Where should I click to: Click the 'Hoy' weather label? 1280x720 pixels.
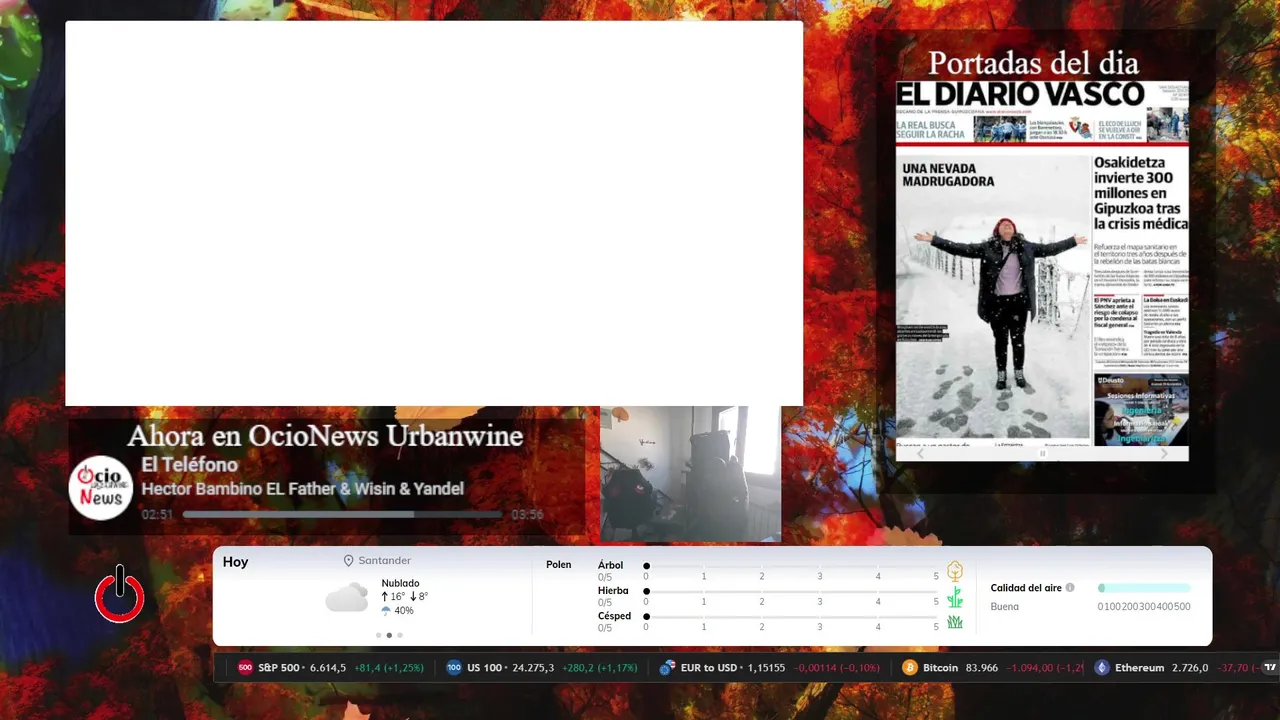(x=235, y=562)
